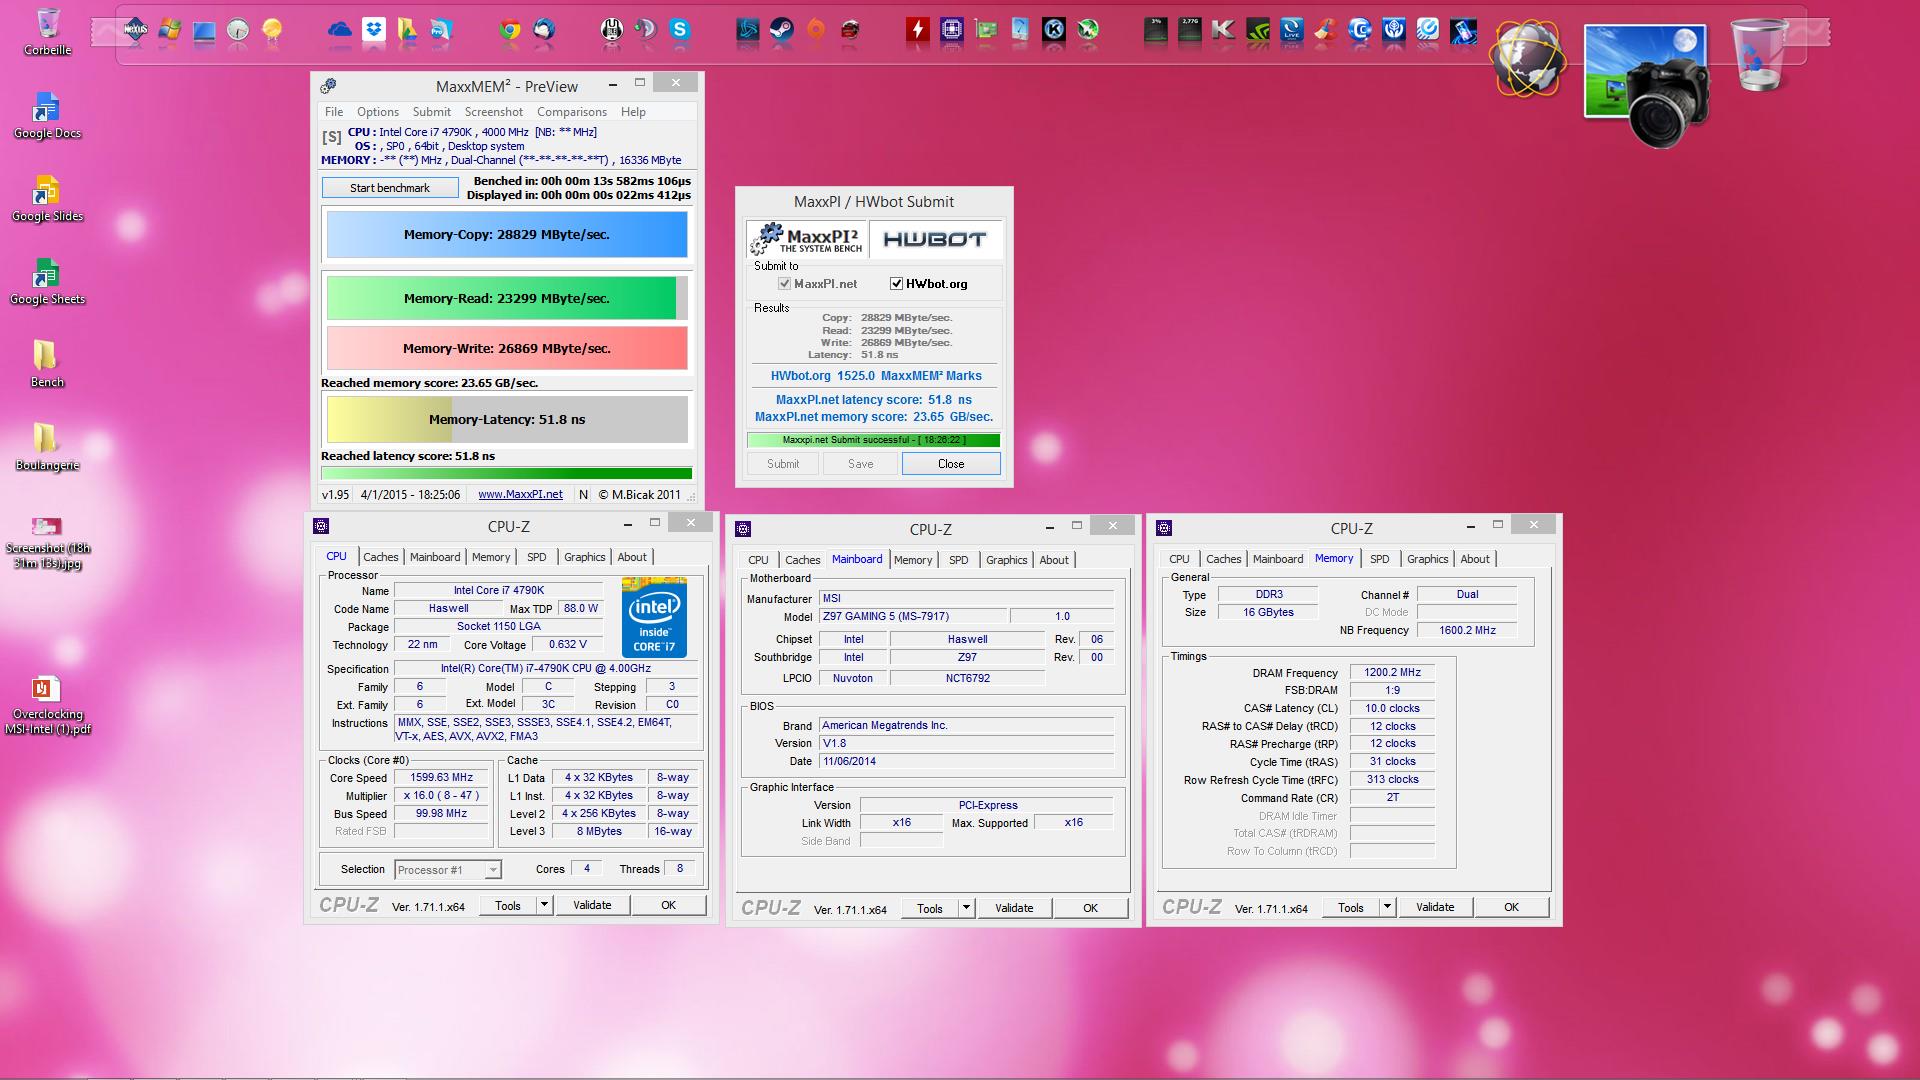Launch Origin from the dock
The width and height of the screenshot is (1920, 1080).
816,30
